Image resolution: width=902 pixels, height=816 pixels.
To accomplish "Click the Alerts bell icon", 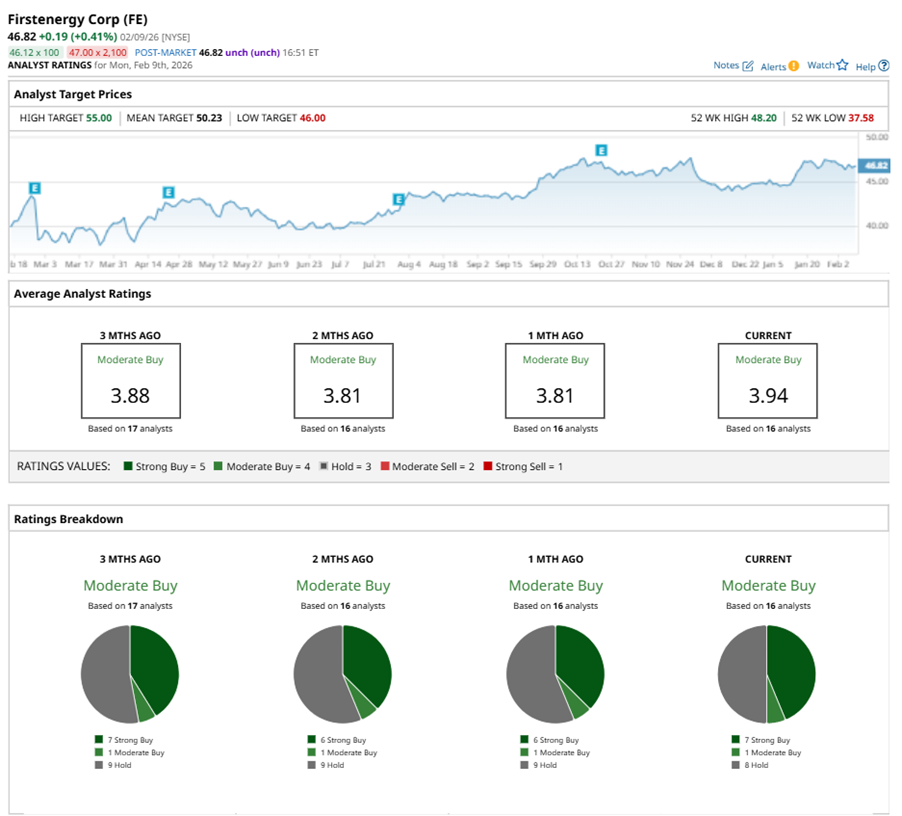I will coord(794,66).
